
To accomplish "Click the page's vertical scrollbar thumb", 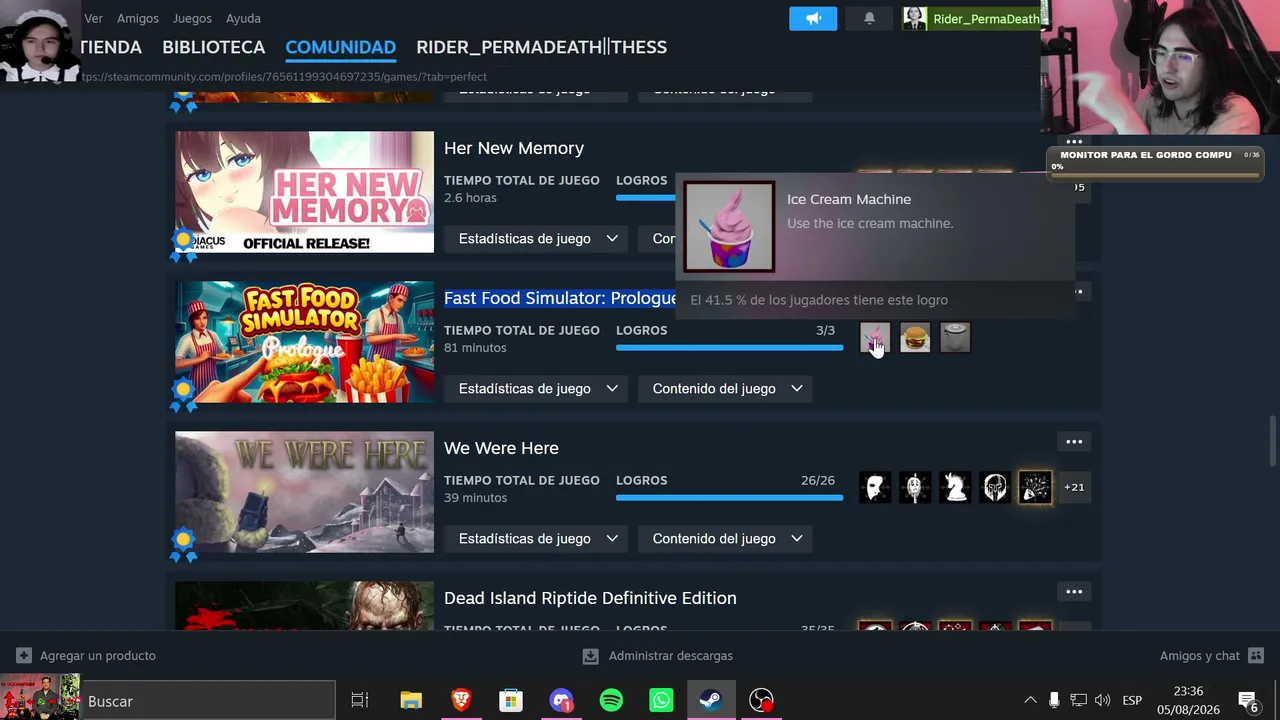I will 1273,441.
